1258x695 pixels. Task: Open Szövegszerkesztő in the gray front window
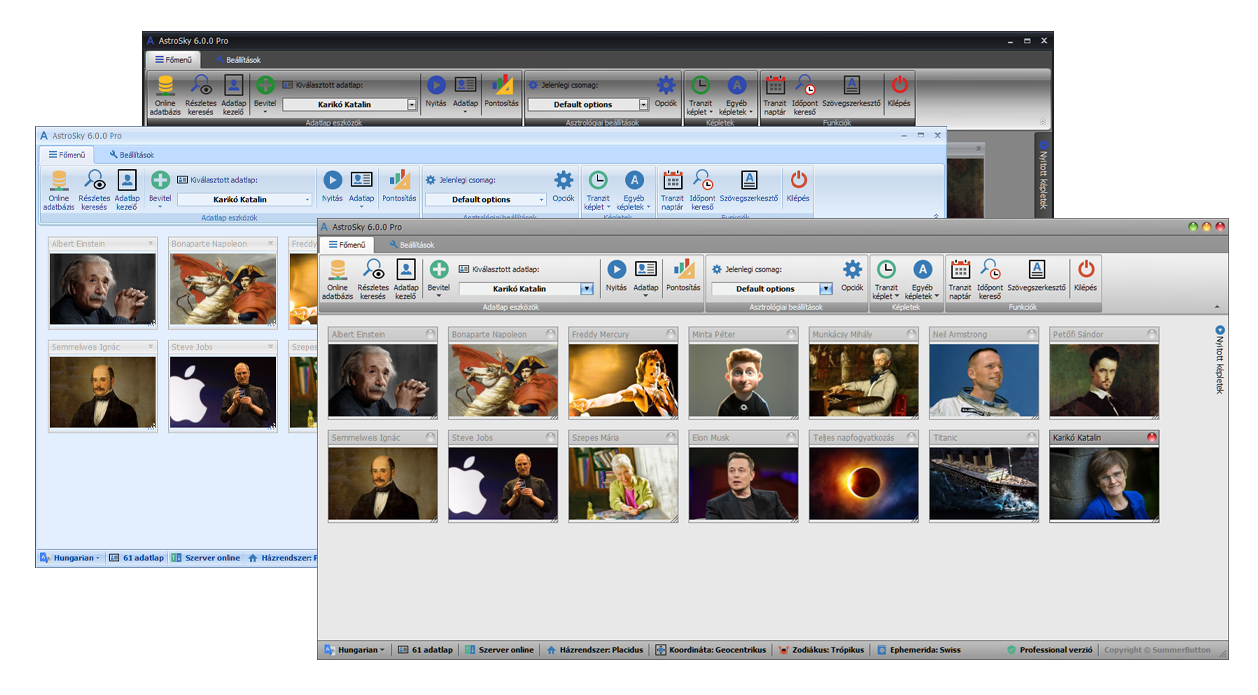[1037, 277]
